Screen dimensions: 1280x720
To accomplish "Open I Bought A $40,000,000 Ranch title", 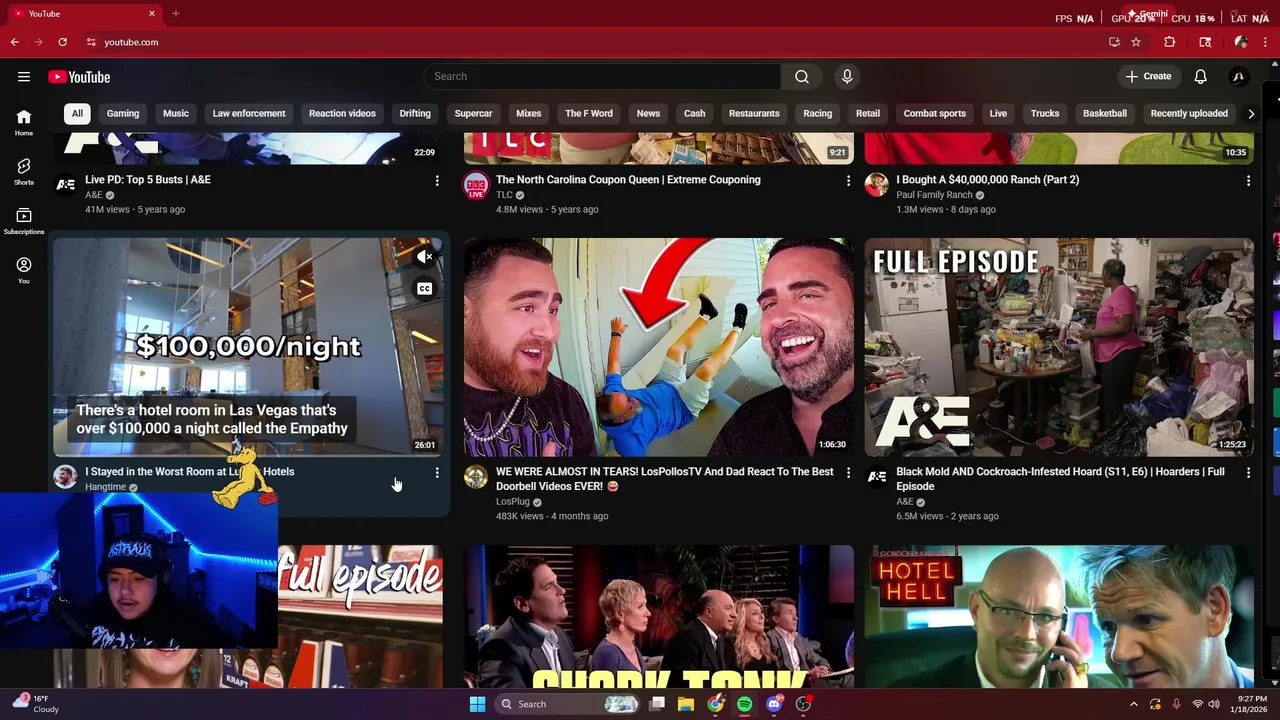I will [x=988, y=180].
